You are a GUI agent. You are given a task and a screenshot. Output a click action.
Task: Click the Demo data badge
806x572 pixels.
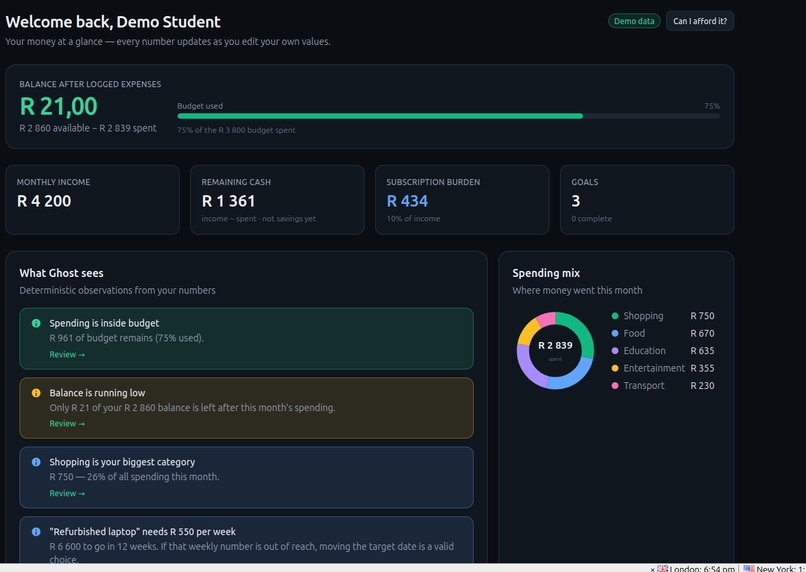click(x=634, y=21)
